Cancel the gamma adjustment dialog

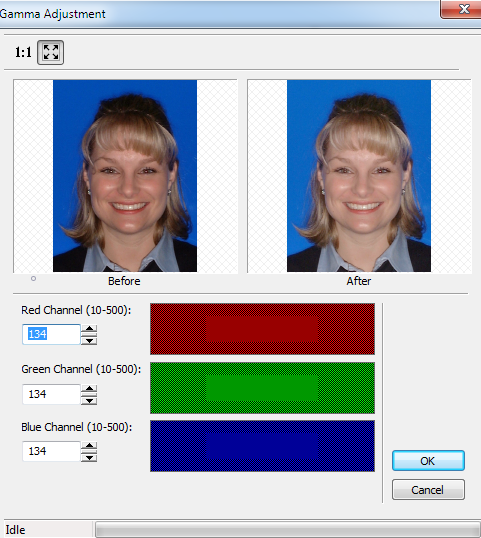click(428, 490)
